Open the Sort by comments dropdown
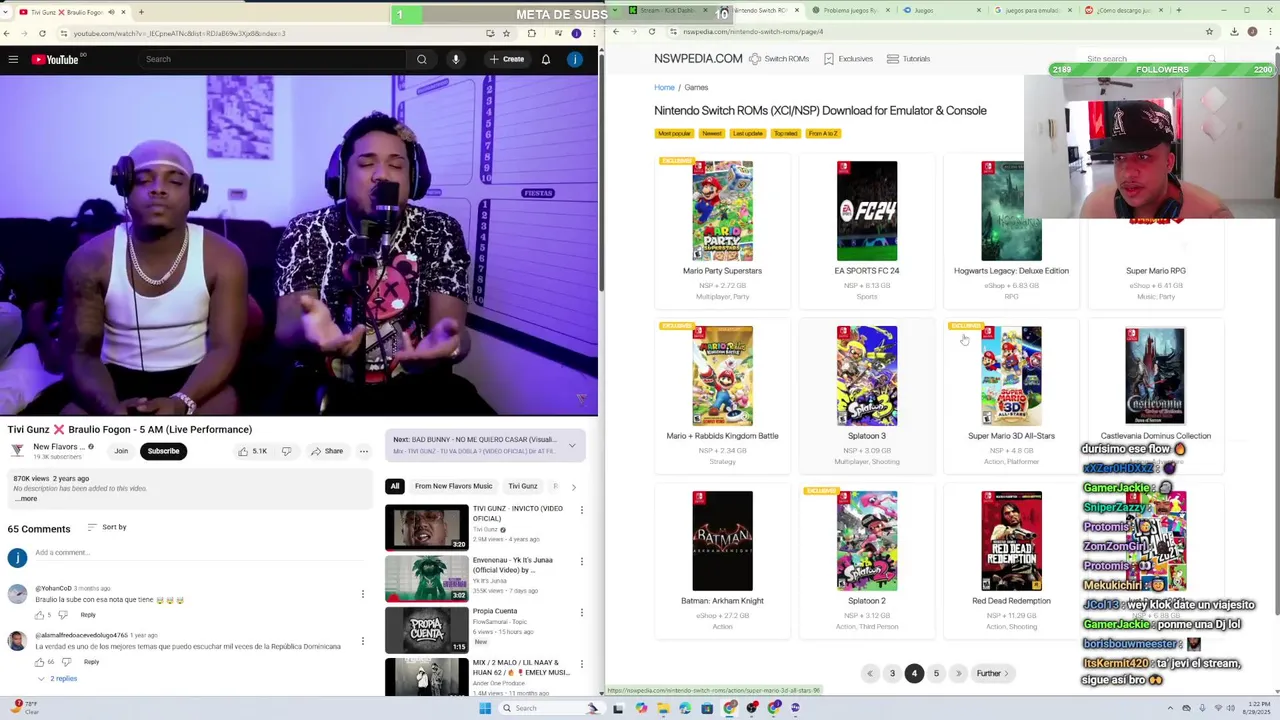 click(107, 527)
